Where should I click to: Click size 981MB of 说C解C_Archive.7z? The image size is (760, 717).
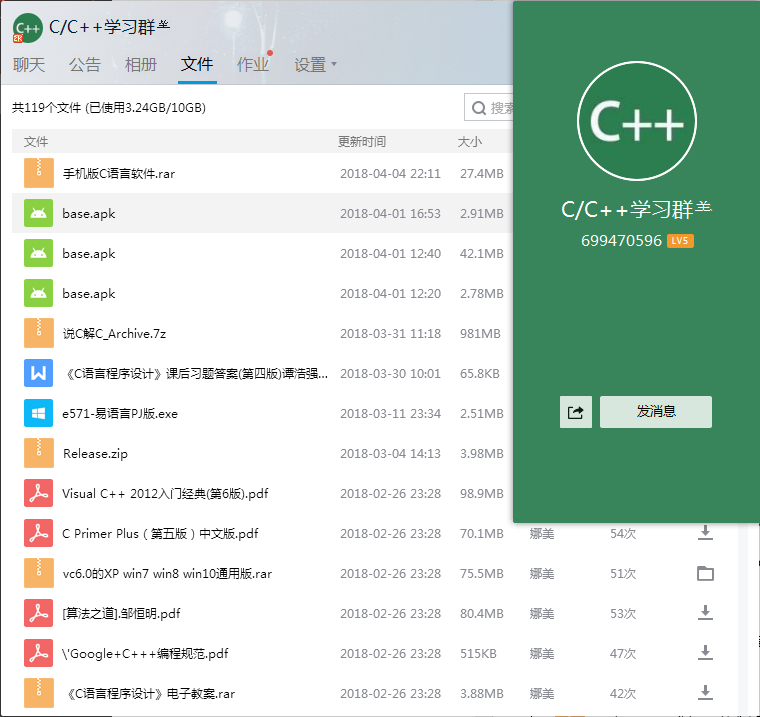(480, 334)
